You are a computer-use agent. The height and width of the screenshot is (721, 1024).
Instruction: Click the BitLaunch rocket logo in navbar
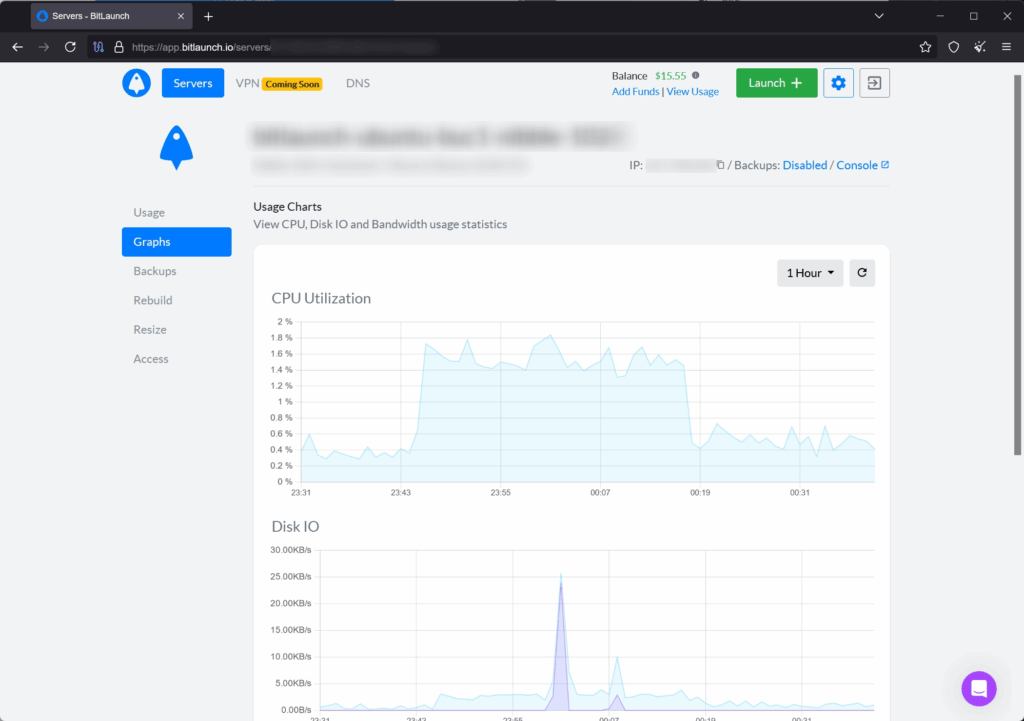136,83
